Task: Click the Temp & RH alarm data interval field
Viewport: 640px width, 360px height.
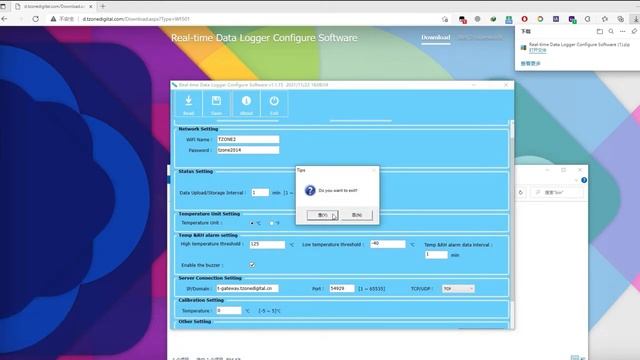Action: 436,255
